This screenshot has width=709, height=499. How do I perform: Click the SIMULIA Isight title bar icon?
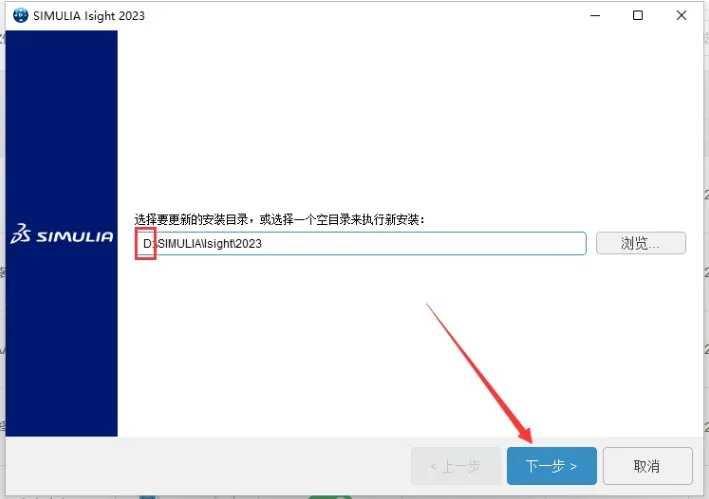tap(21, 15)
